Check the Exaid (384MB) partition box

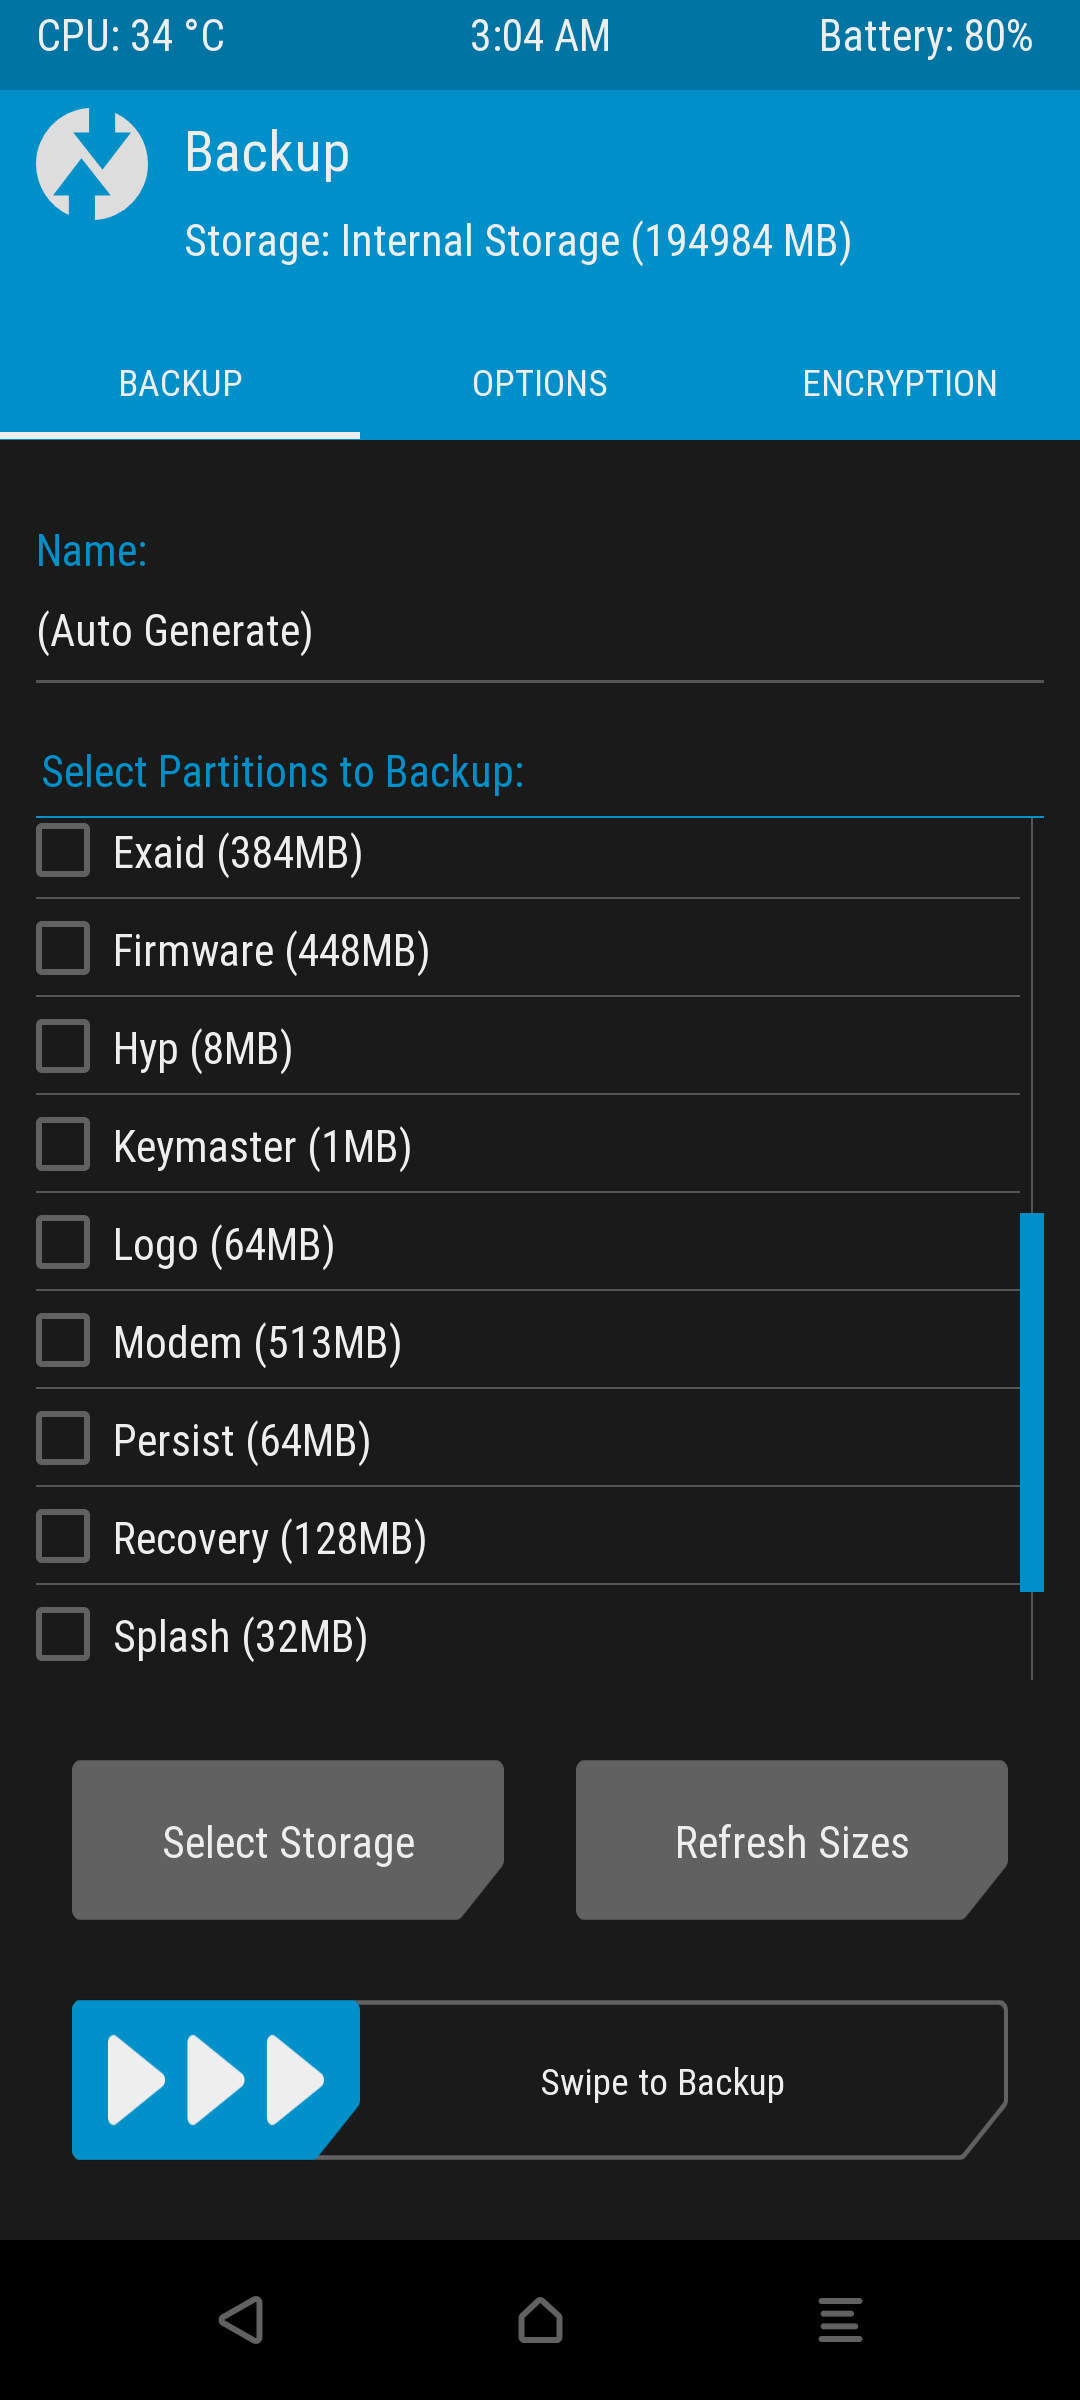coord(63,851)
